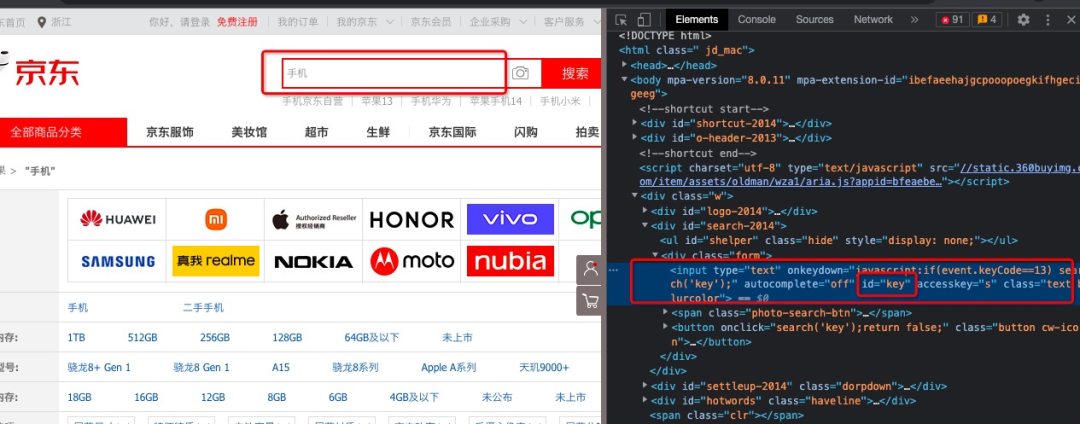Click the 免费注册 link

point(237,22)
